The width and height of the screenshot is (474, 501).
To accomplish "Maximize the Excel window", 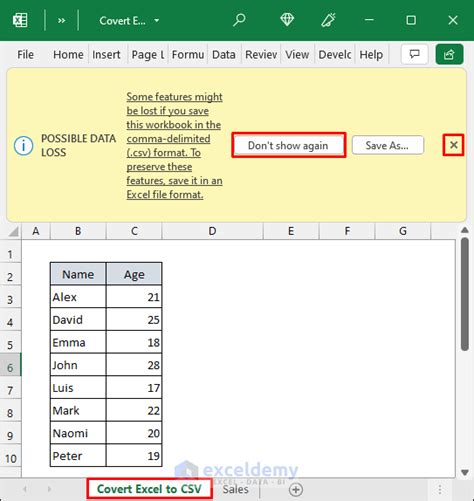I will click(411, 20).
